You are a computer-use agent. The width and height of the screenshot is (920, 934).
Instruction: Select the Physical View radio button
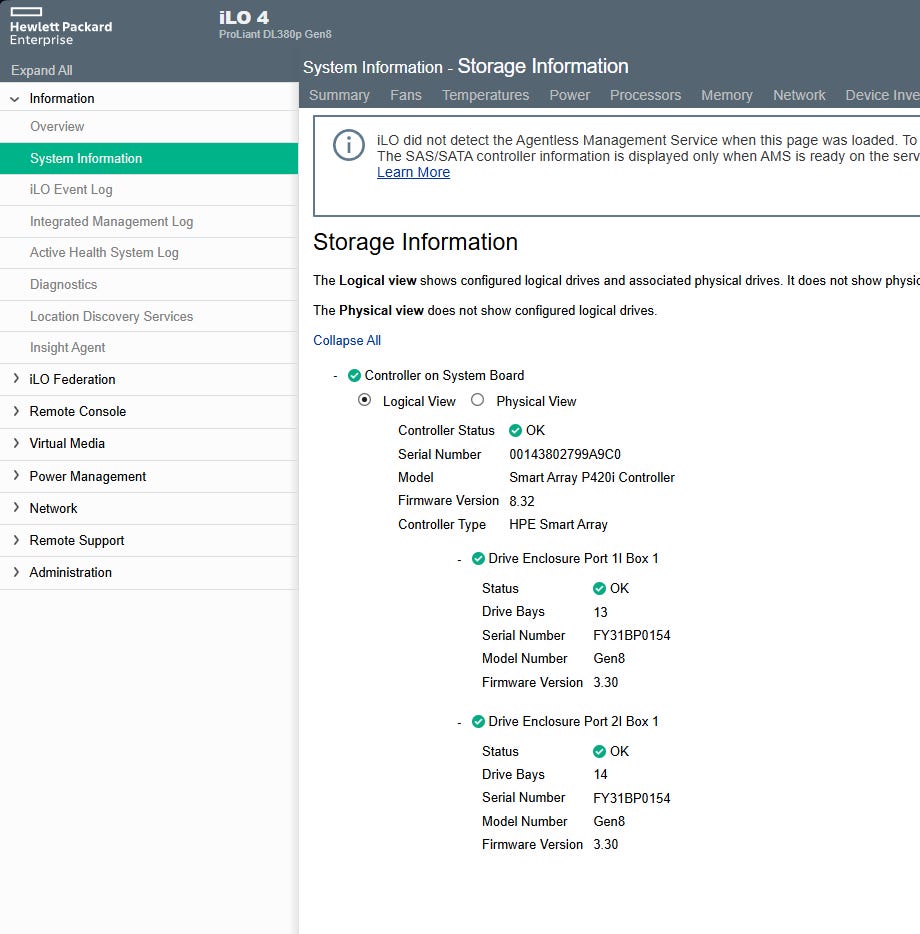477,400
